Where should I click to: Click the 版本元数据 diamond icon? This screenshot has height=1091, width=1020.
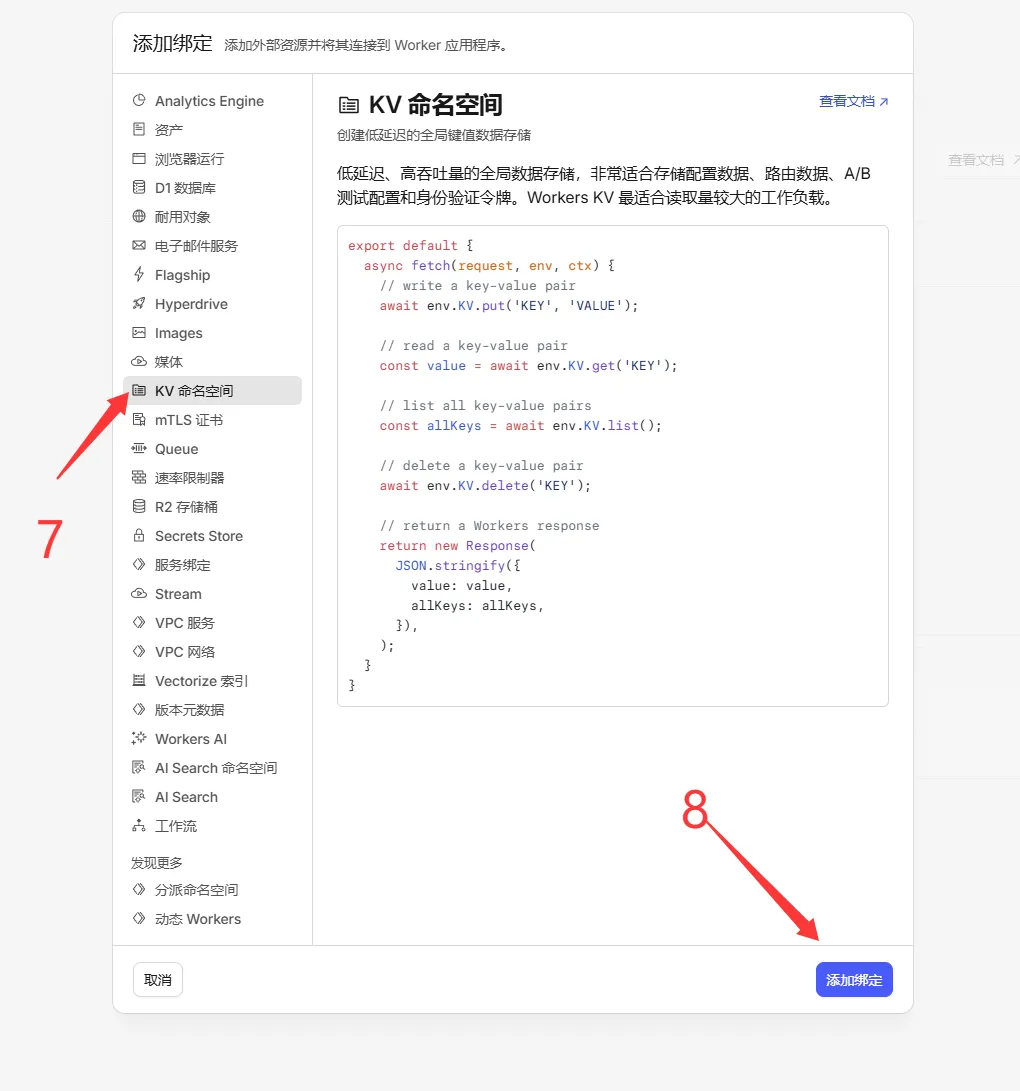tap(139, 710)
